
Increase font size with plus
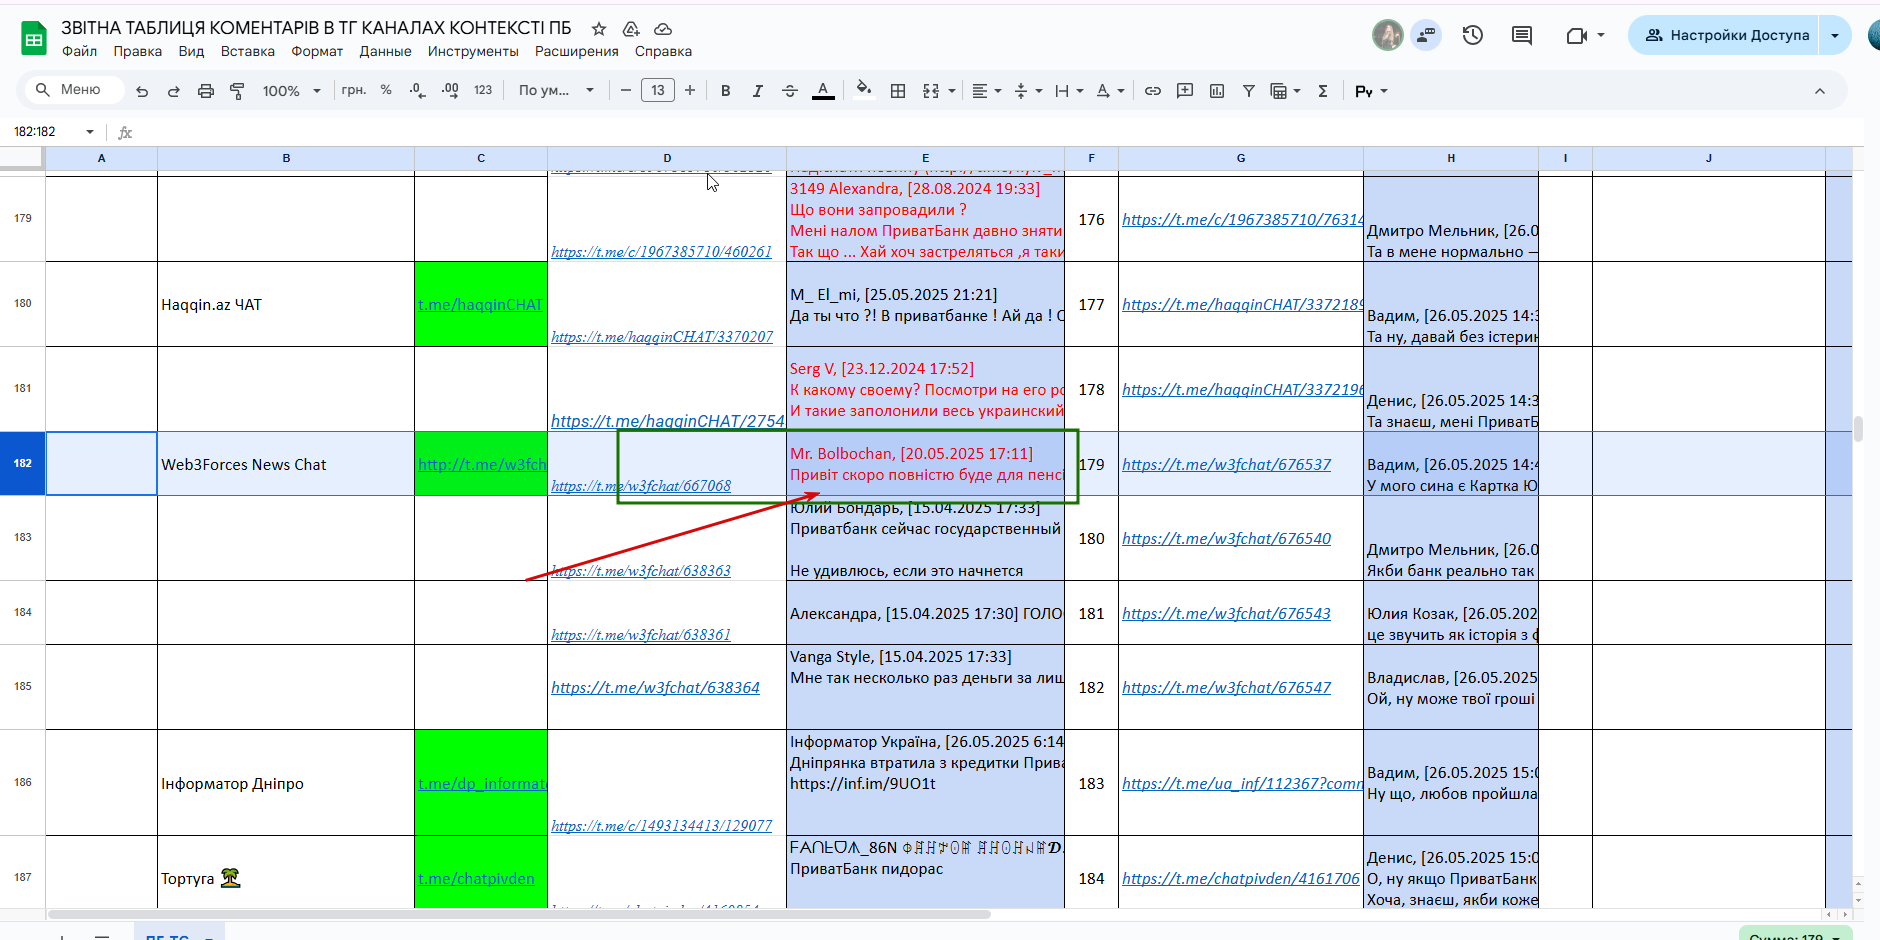pyautogui.click(x=690, y=90)
